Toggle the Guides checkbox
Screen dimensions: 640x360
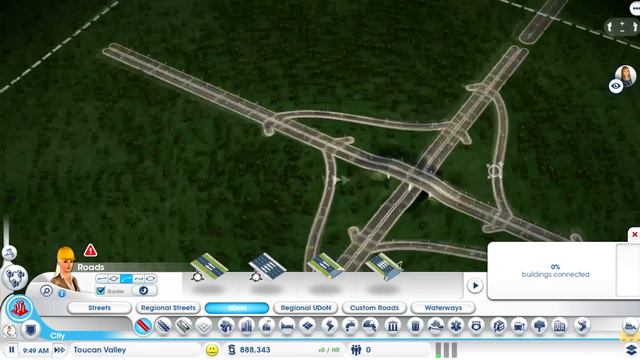click(101, 291)
